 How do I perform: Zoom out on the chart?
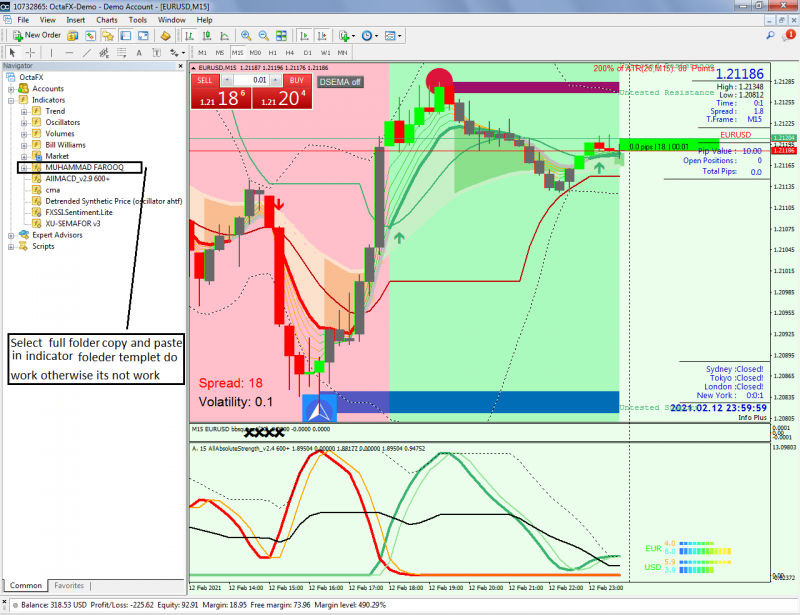click(x=263, y=36)
